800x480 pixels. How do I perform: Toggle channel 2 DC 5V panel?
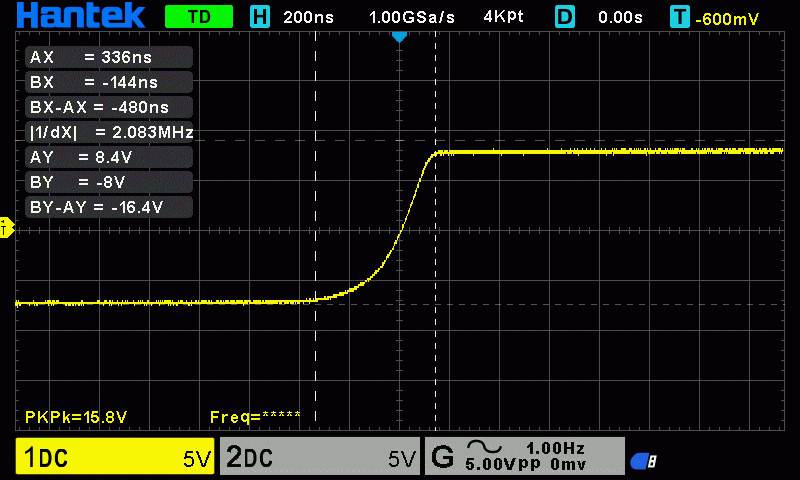[x=320, y=456]
